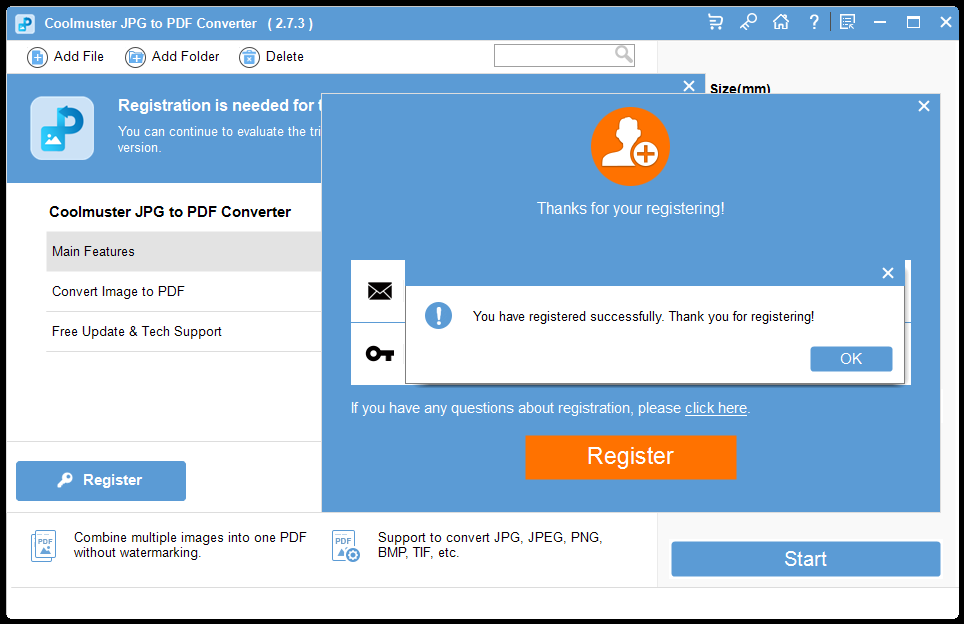Click the key registration icon in title bar

(x=748, y=22)
